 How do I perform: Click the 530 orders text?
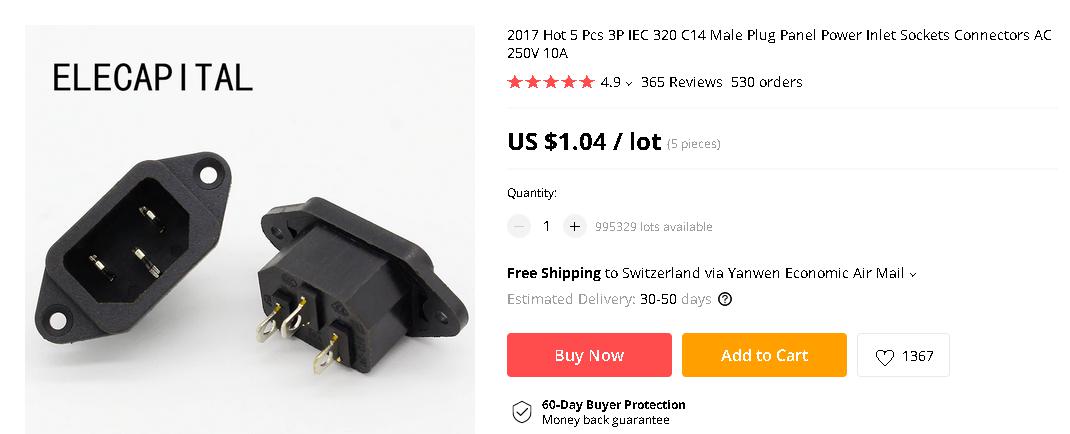pyautogui.click(x=766, y=83)
